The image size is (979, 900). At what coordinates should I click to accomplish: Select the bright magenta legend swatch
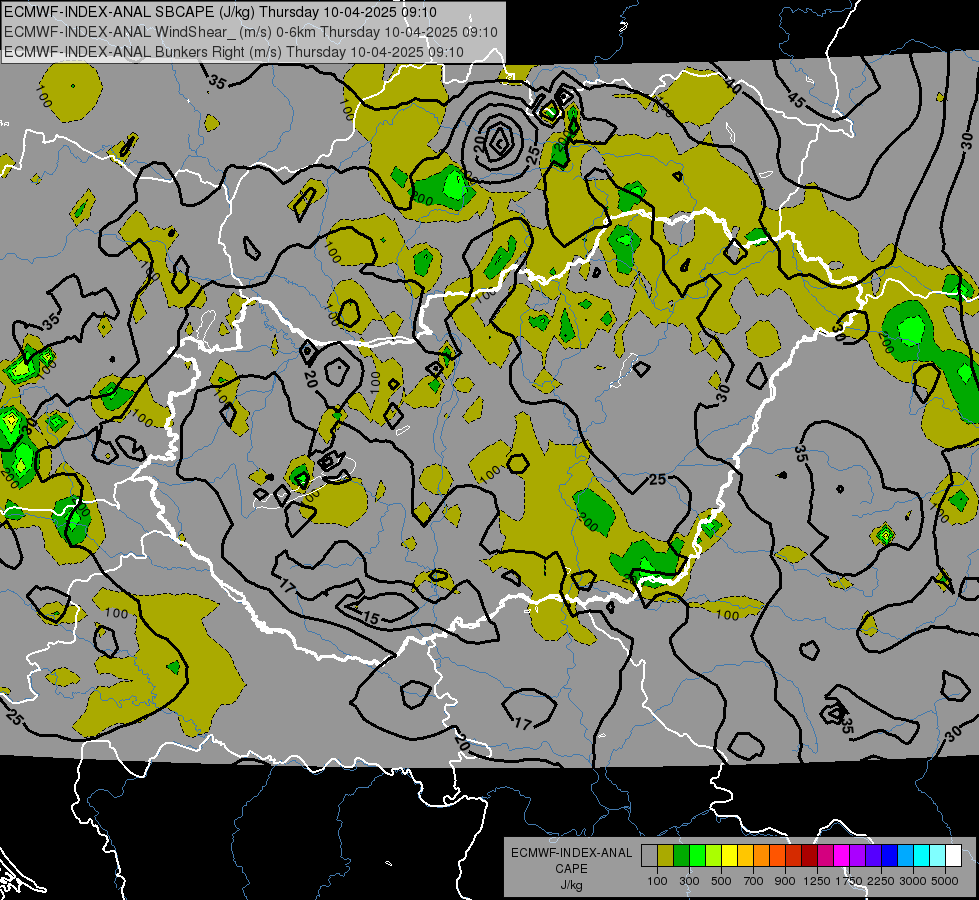[842, 856]
